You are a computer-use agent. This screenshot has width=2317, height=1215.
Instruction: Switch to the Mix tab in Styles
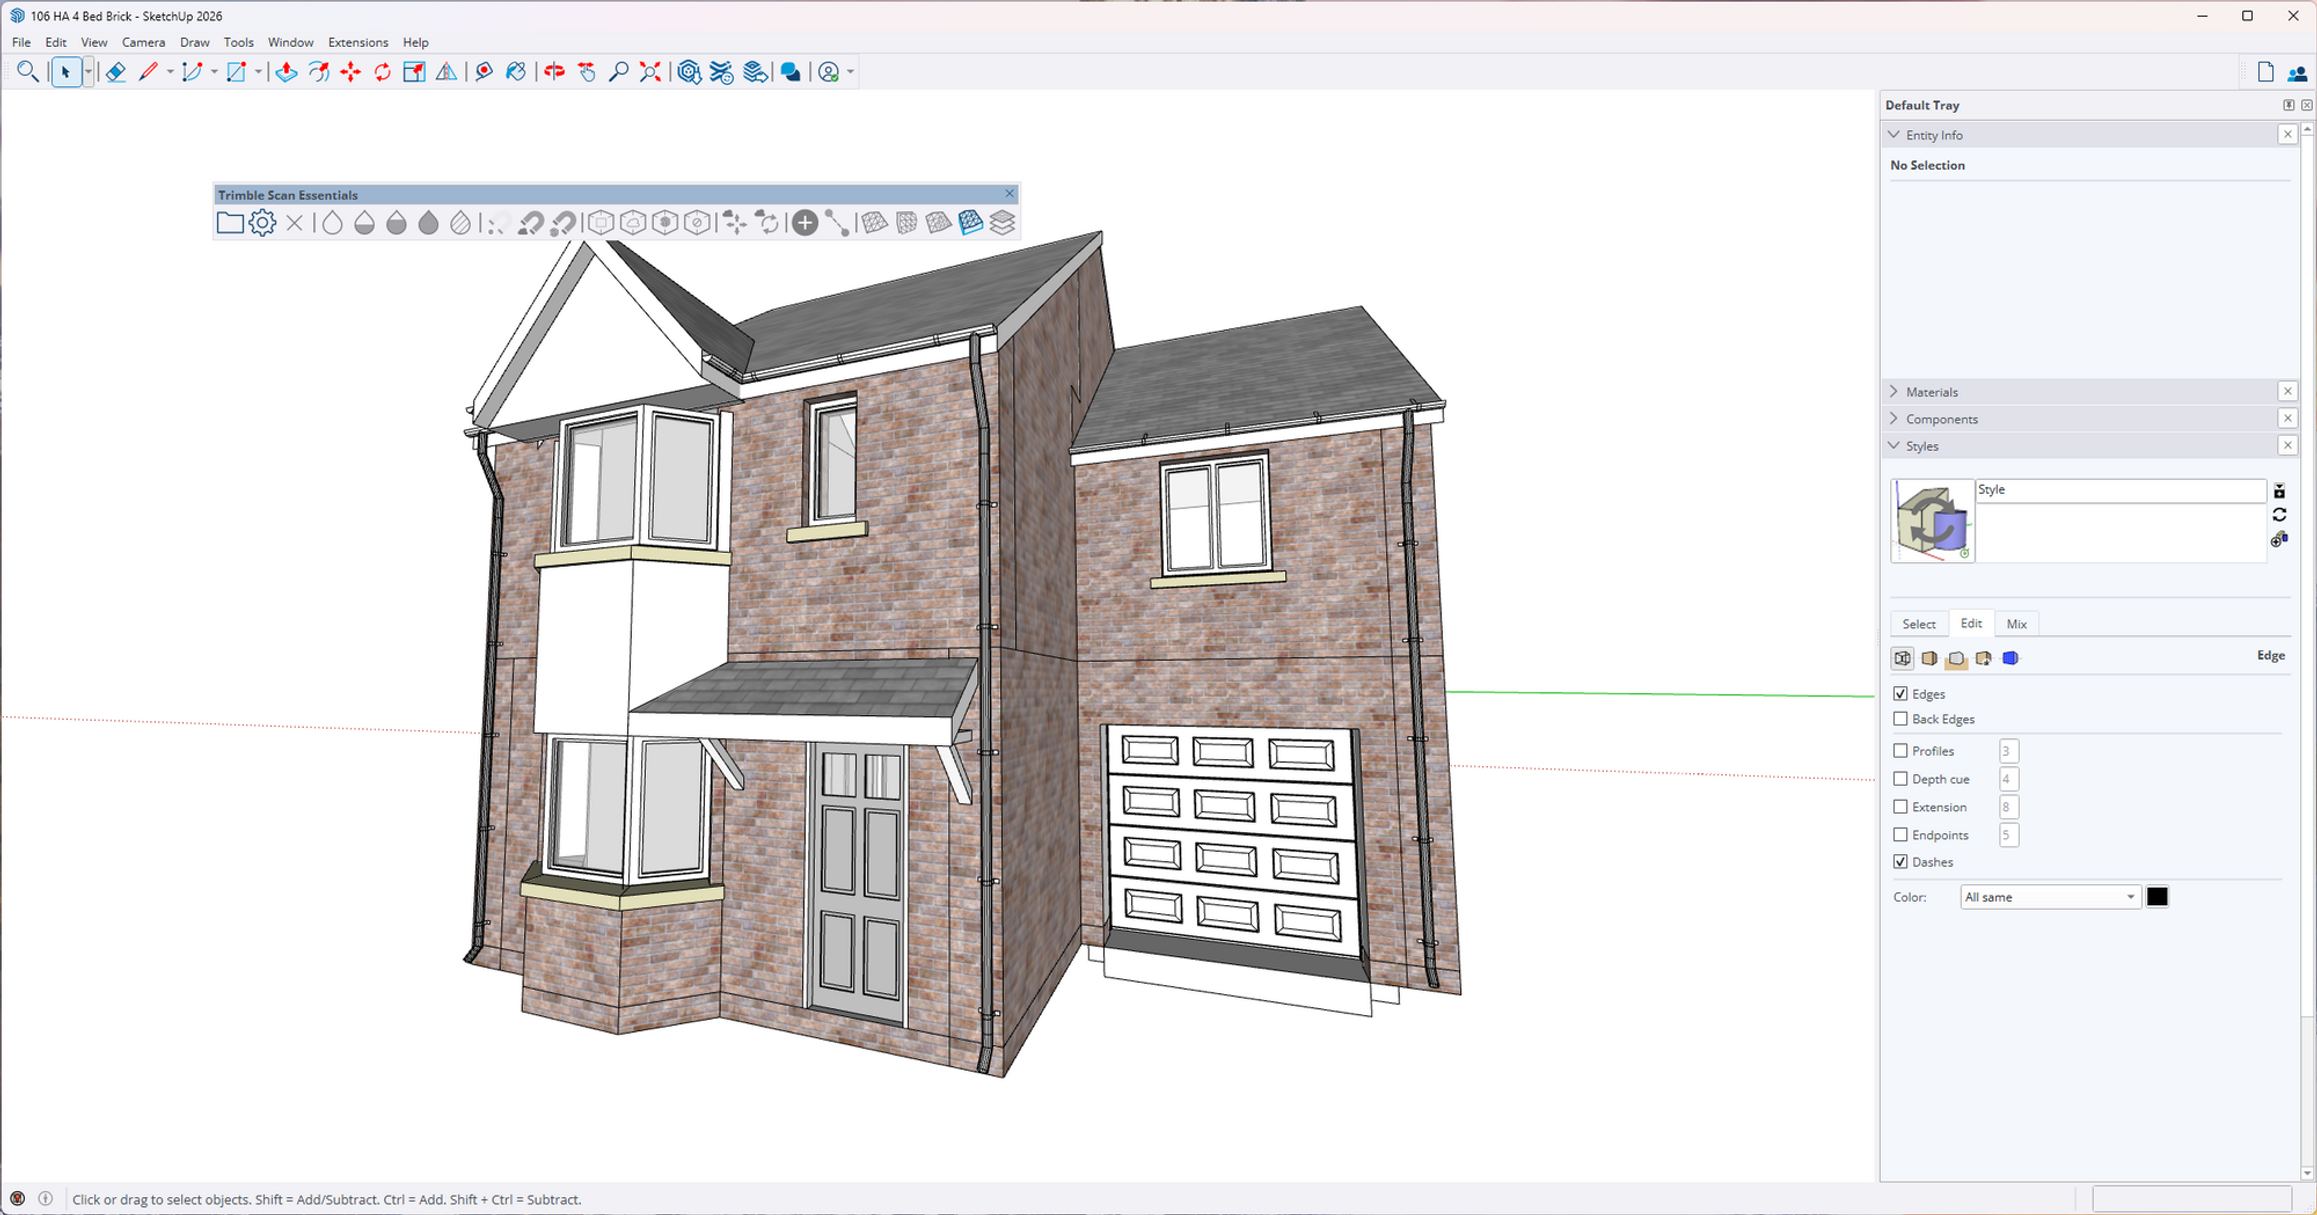coord(2017,623)
